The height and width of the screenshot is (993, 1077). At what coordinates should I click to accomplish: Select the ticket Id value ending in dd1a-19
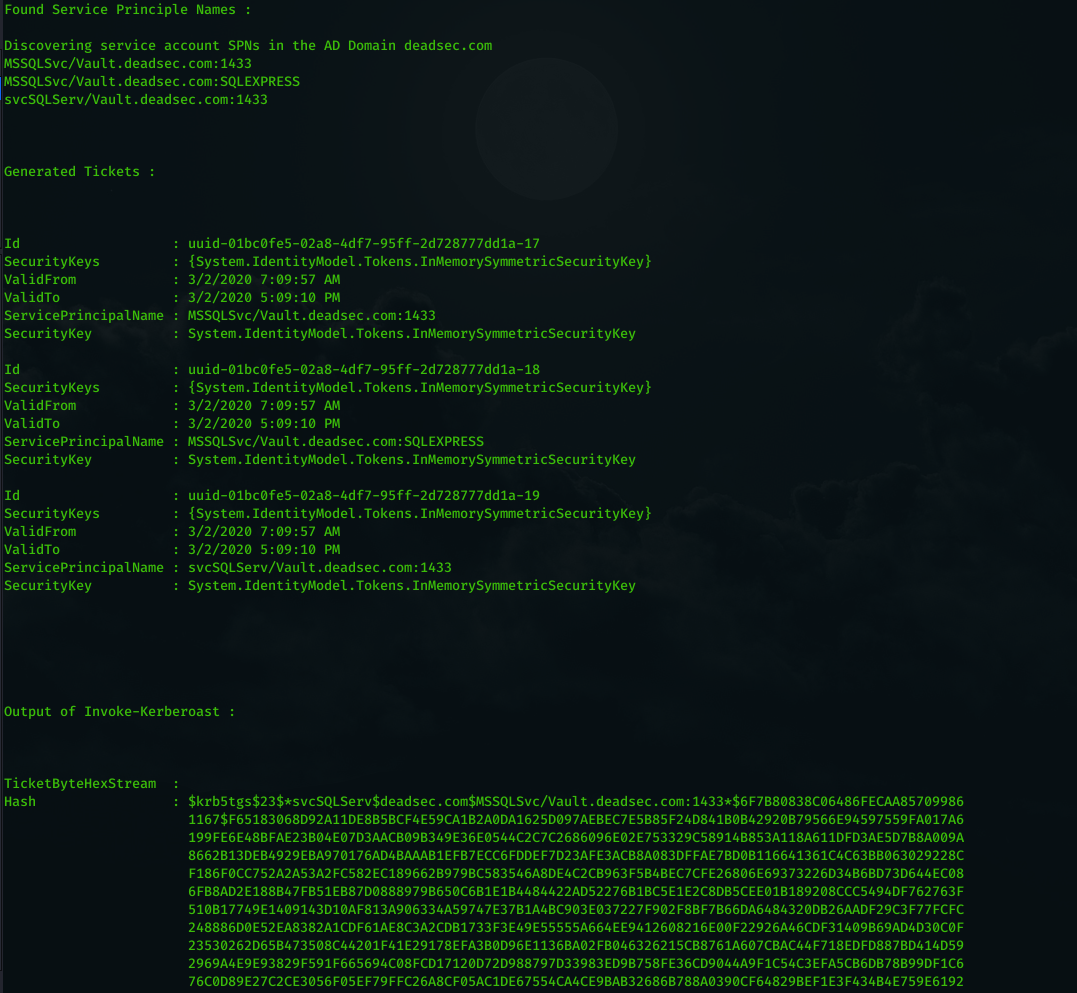364,496
